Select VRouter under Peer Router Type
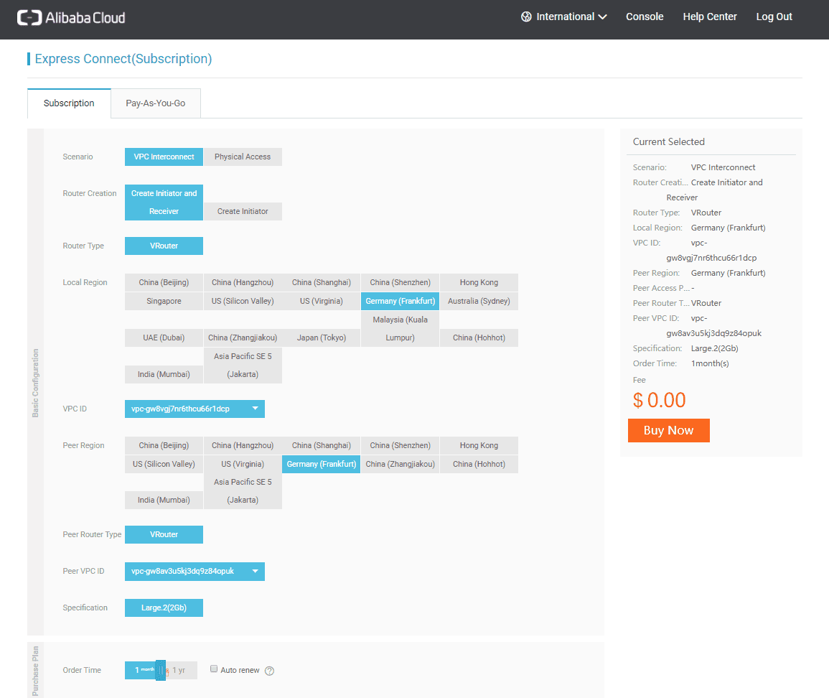 pyautogui.click(x=164, y=535)
